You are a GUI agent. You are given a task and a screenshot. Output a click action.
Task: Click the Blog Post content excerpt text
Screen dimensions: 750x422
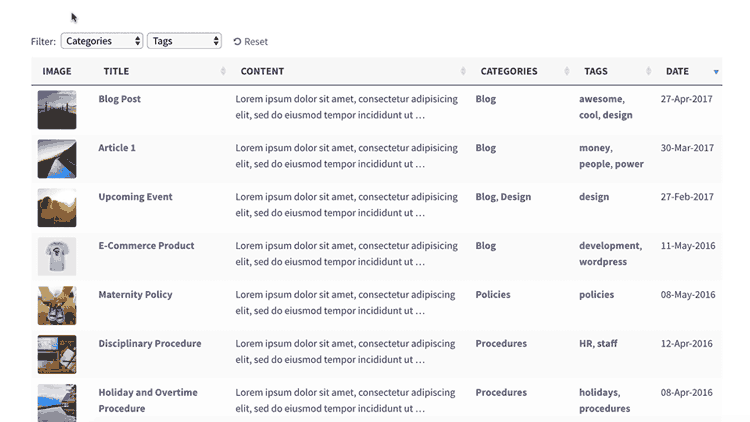pos(346,107)
